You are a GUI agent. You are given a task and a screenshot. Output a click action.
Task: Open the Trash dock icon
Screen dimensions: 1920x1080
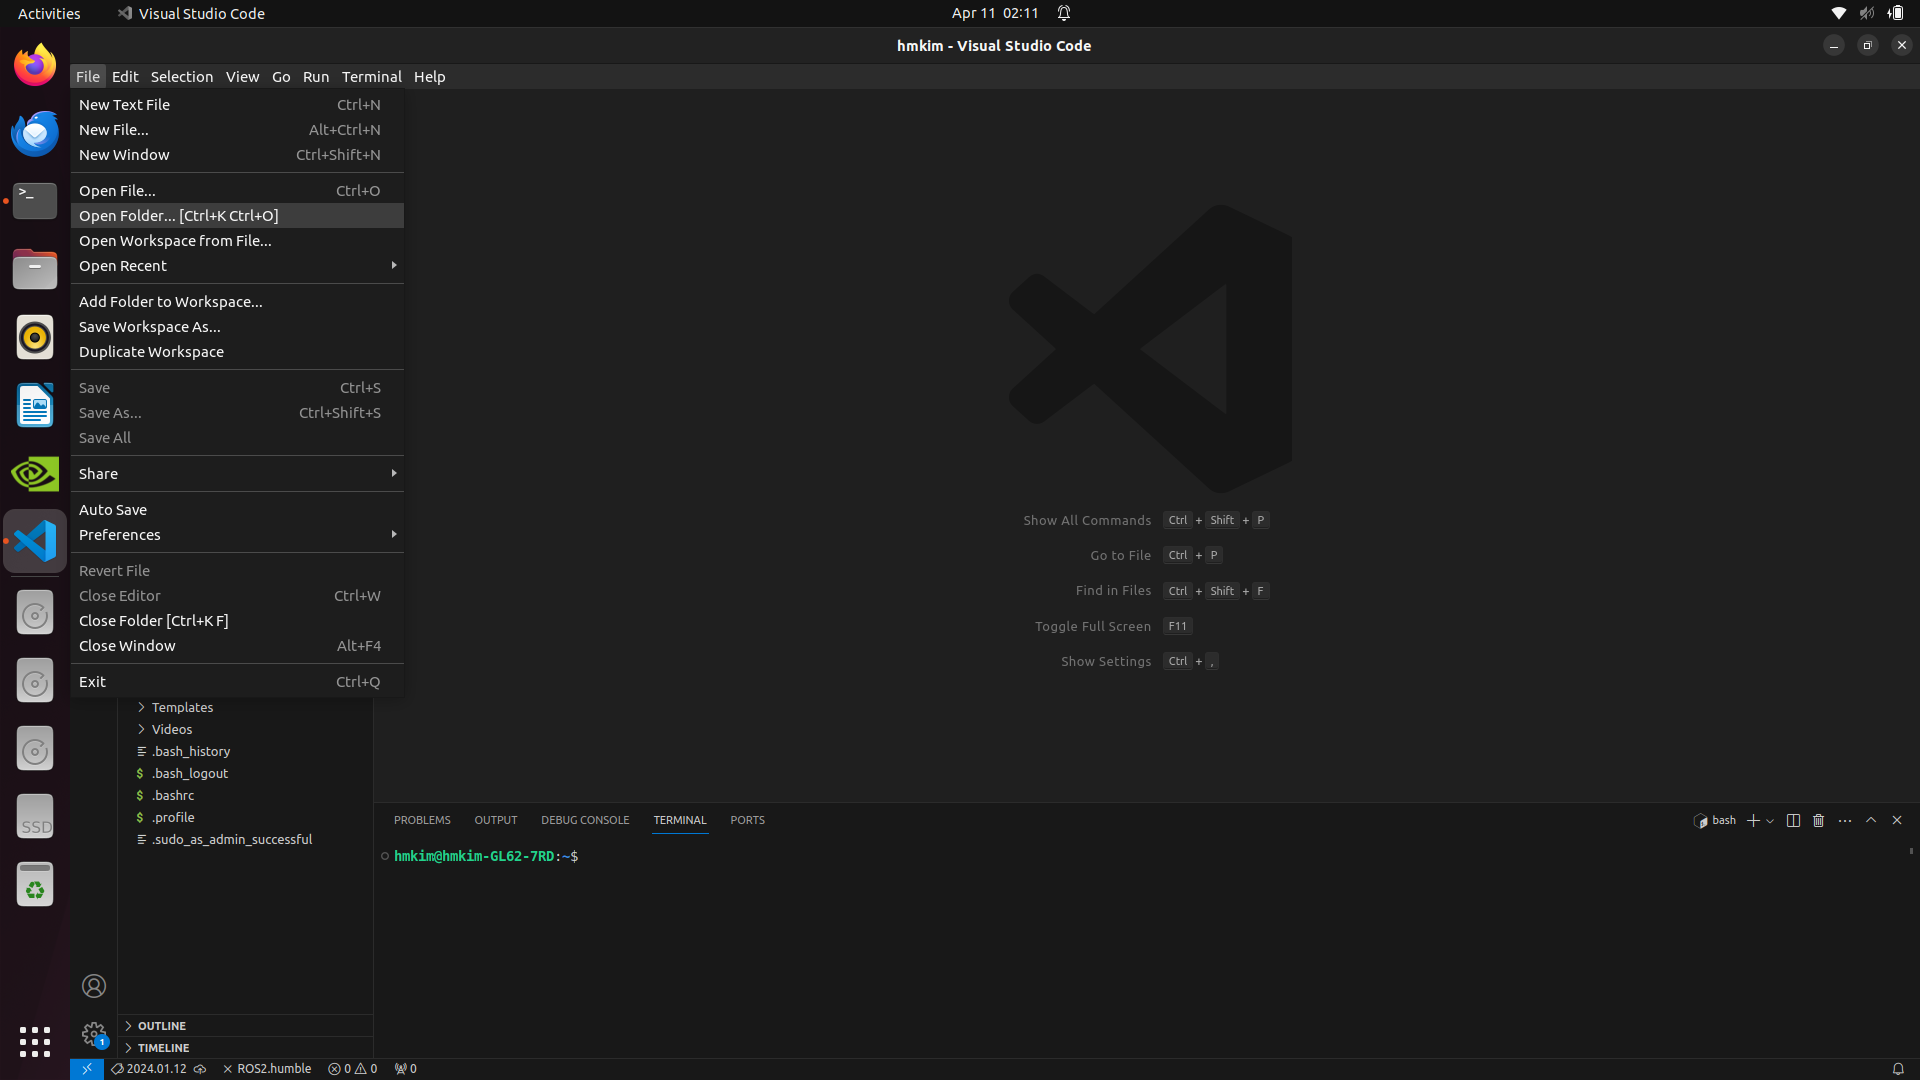pos(35,884)
